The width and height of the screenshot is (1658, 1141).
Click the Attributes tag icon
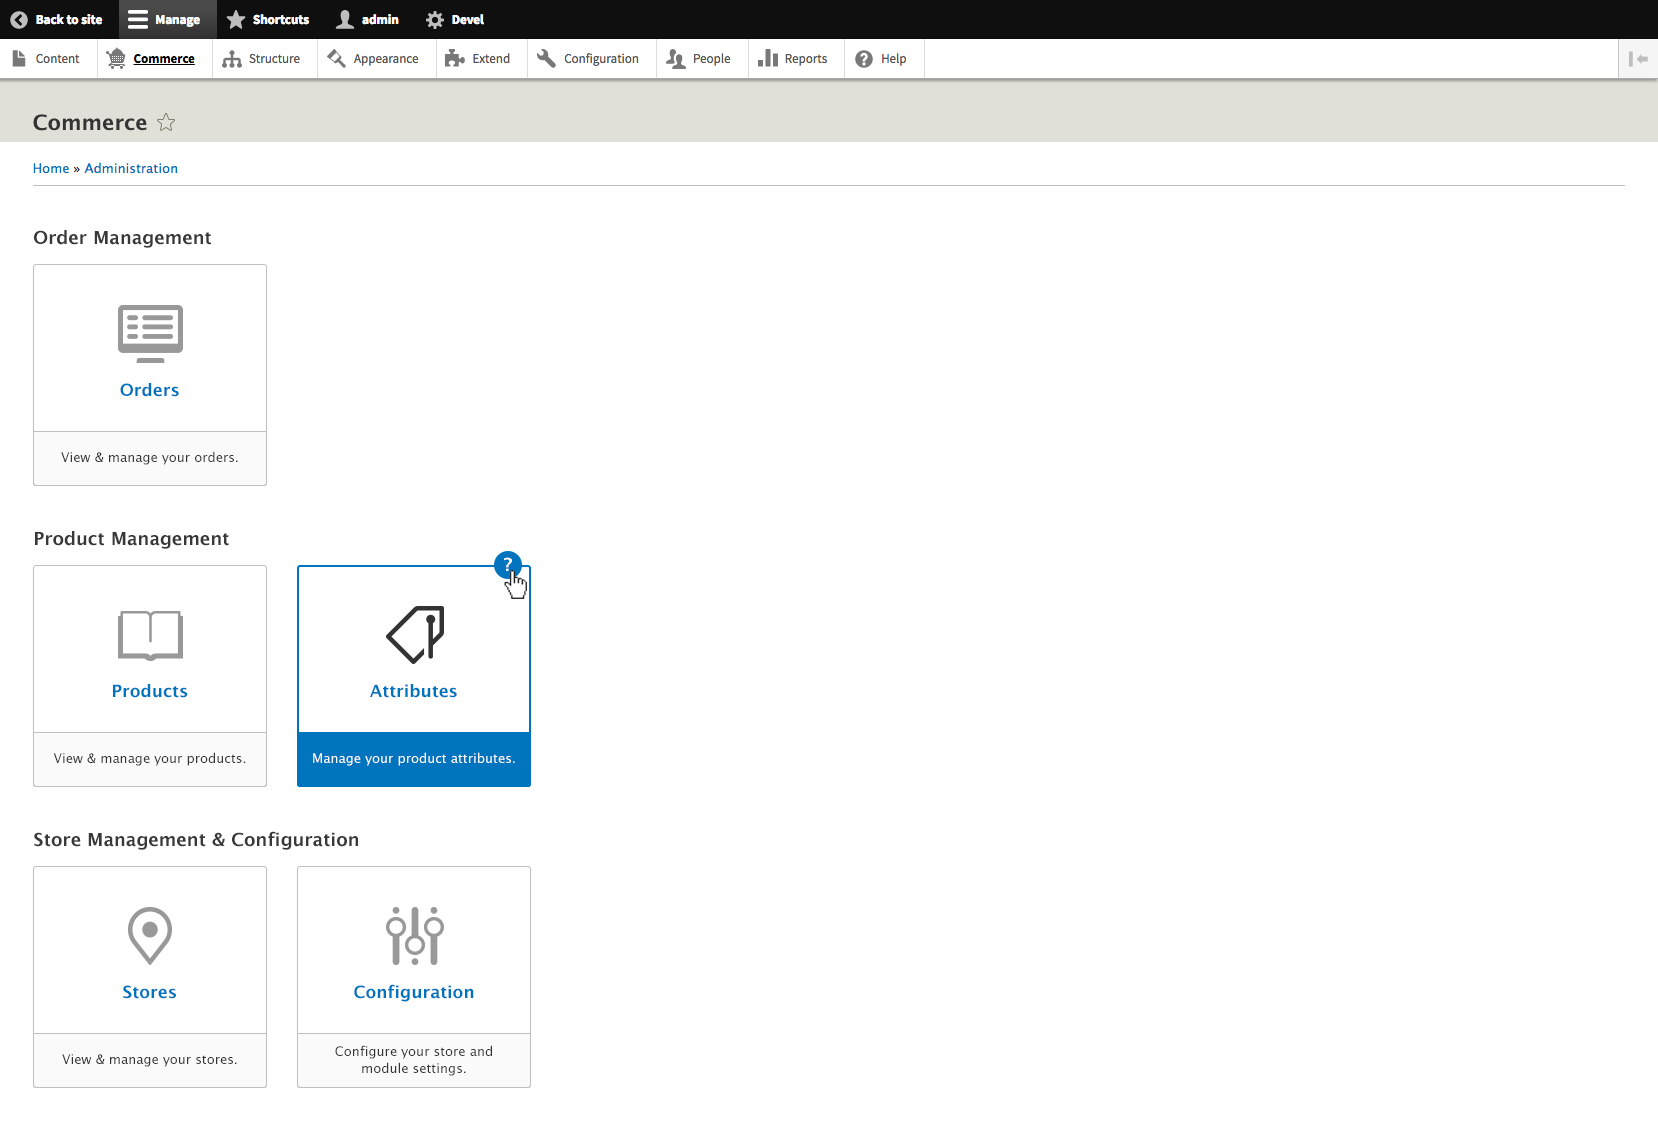pyautogui.click(x=415, y=634)
